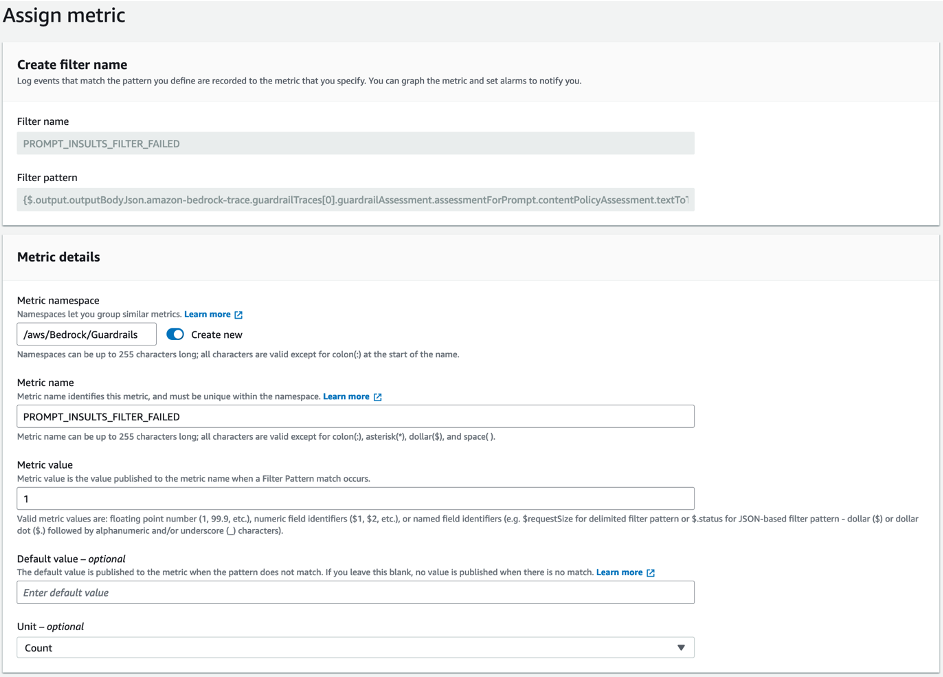Click the Metric details section heading
The width and height of the screenshot is (943, 677).
click(x=58, y=257)
